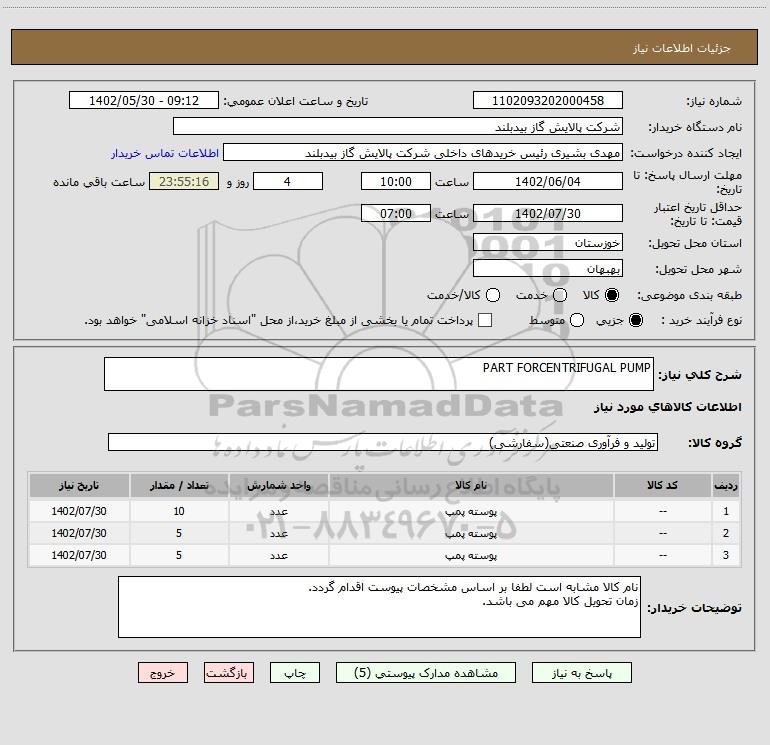The height and width of the screenshot is (745, 770).
Task: Click the واحد شمارش column header
Action: tap(278, 485)
